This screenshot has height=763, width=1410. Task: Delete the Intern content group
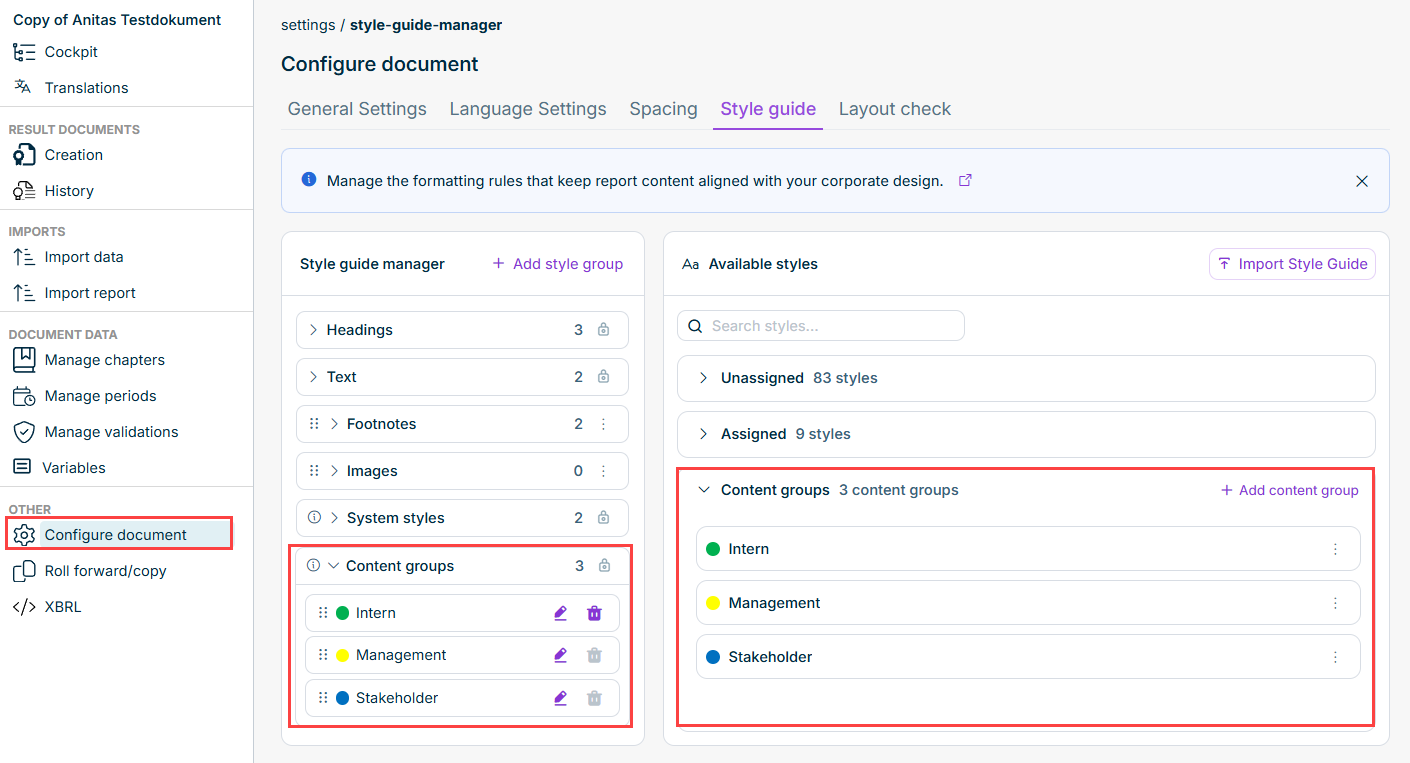pyautogui.click(x=594, y=613)
